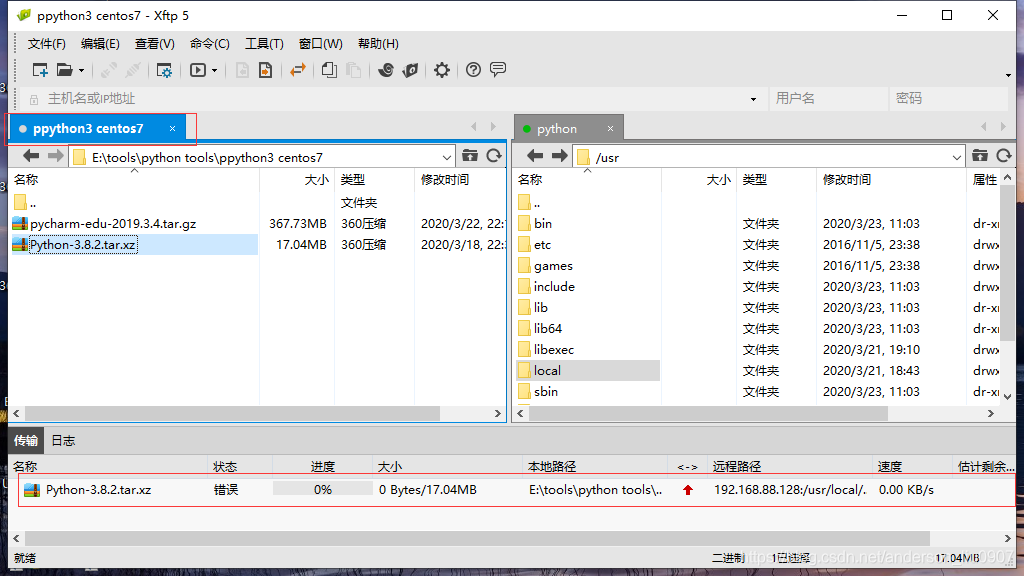Expand the Open Session dropdown arrow
The height and width of the screenshot is (576, 1024).
[82, 71]
